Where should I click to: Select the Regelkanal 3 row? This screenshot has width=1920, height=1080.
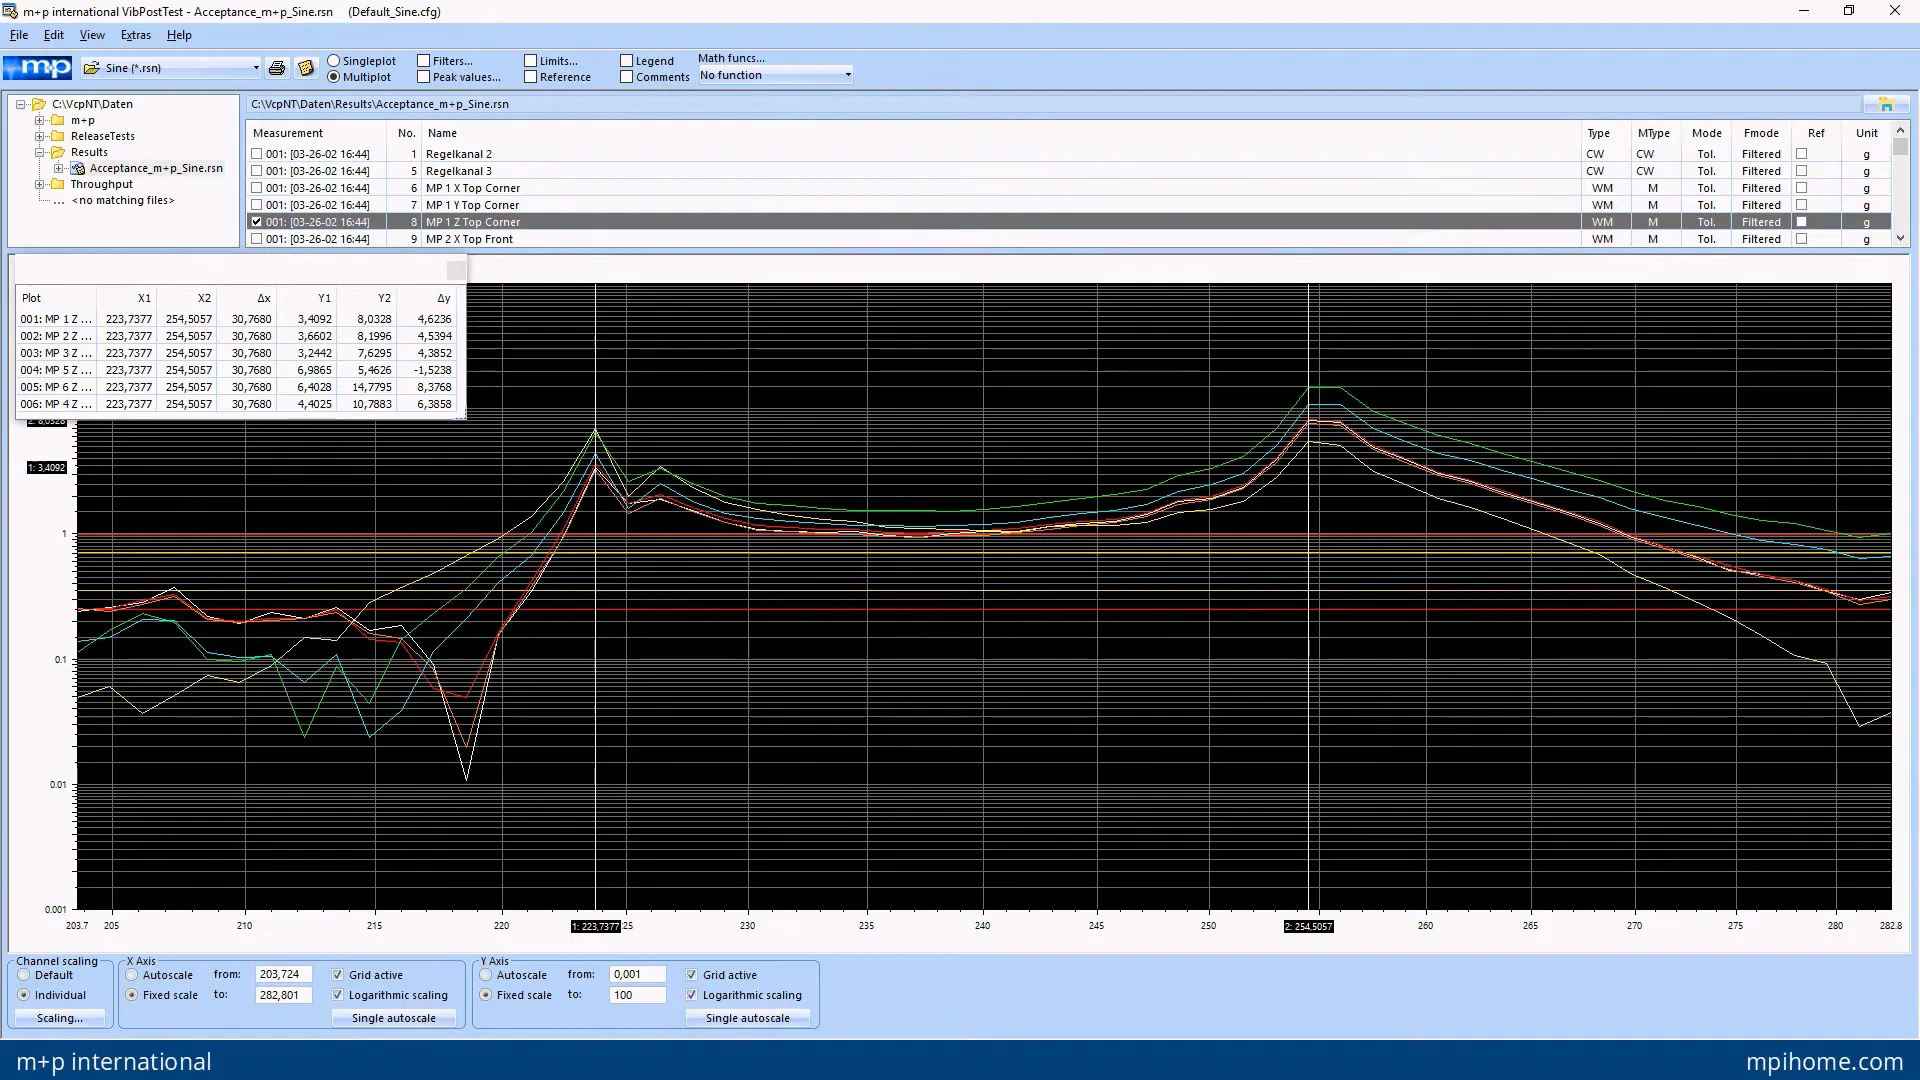(1069, 171)
